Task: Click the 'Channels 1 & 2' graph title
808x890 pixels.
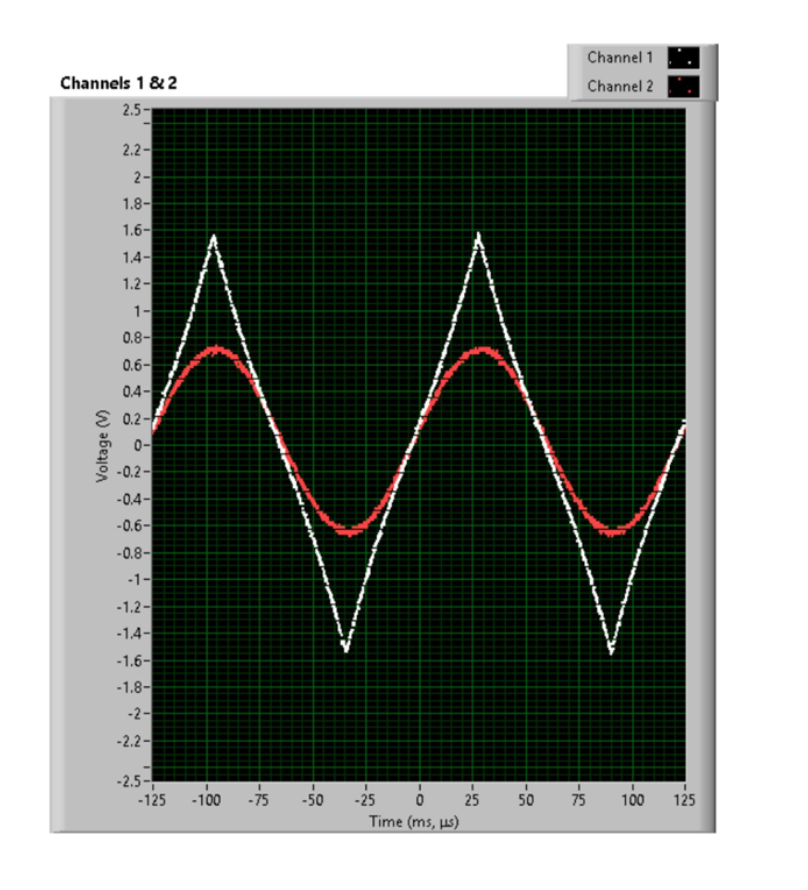Action: (118, 82)
